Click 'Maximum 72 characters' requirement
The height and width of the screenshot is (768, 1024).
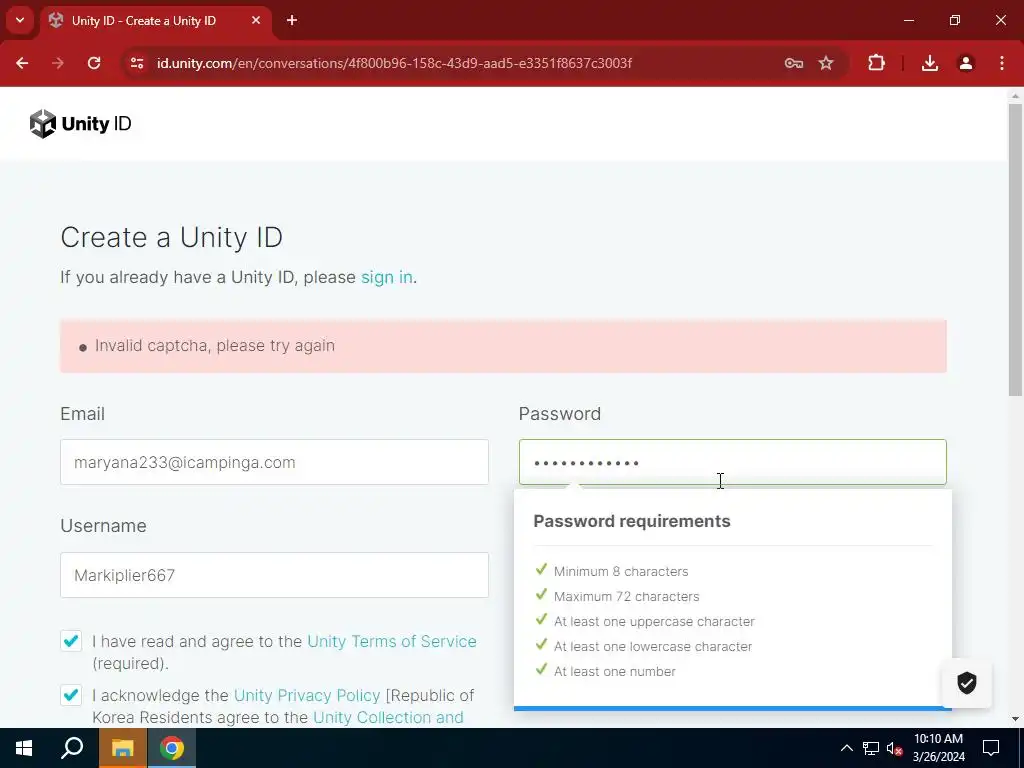(626, 596)
